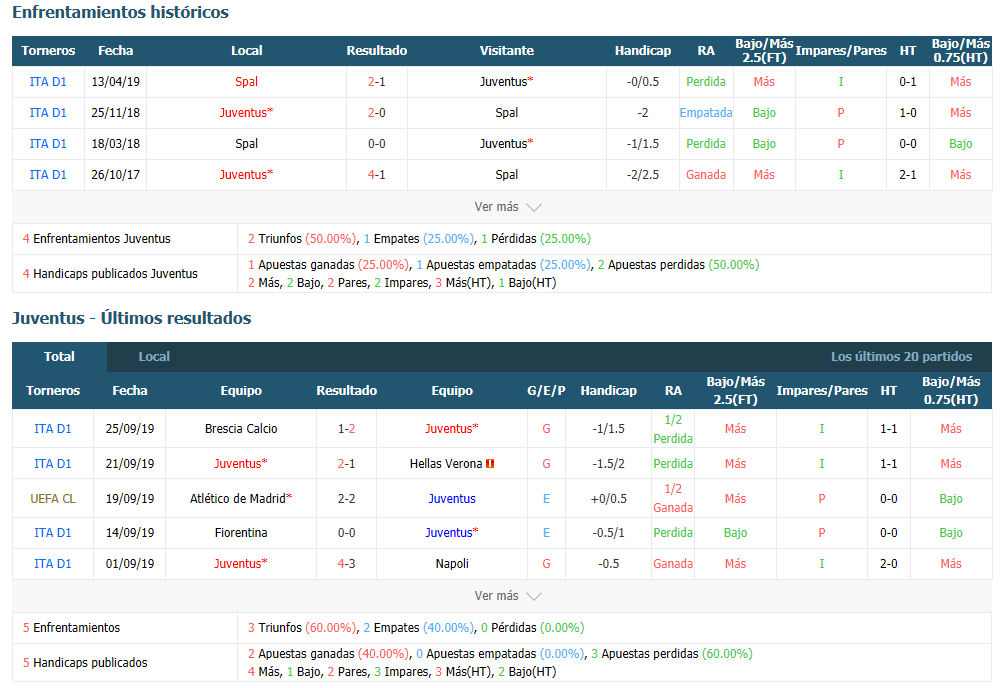Image resolution: width=1000 pixels, height=688 pixels.
Task: Click 'Ganada' RA value for 26/10/17
Action: pyautogui.click(x=706, y=175)
